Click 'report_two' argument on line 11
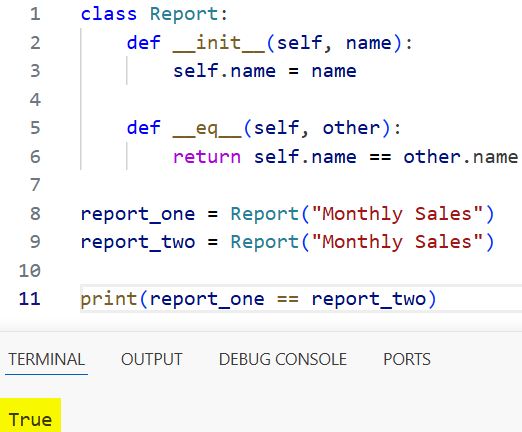Screen dimensions: 522x432 tap(369, 300)
